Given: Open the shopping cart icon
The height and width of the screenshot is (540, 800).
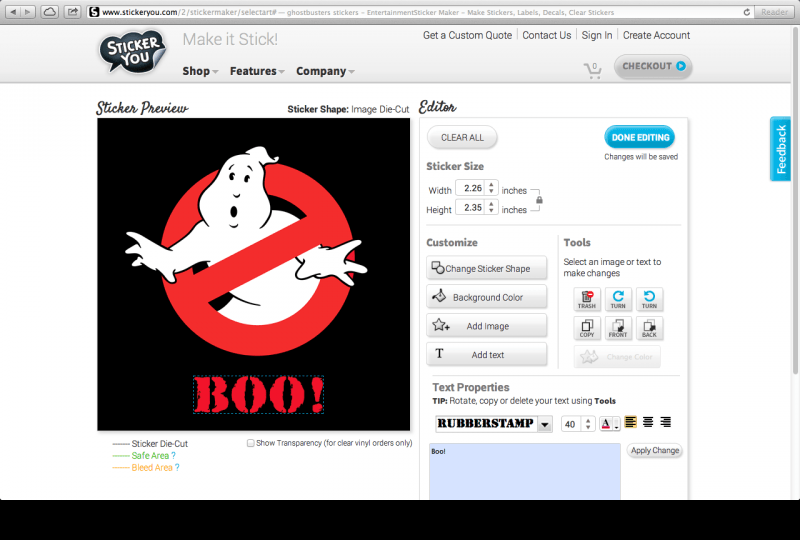Looking at the screenshot, I should tap(592, 70).
